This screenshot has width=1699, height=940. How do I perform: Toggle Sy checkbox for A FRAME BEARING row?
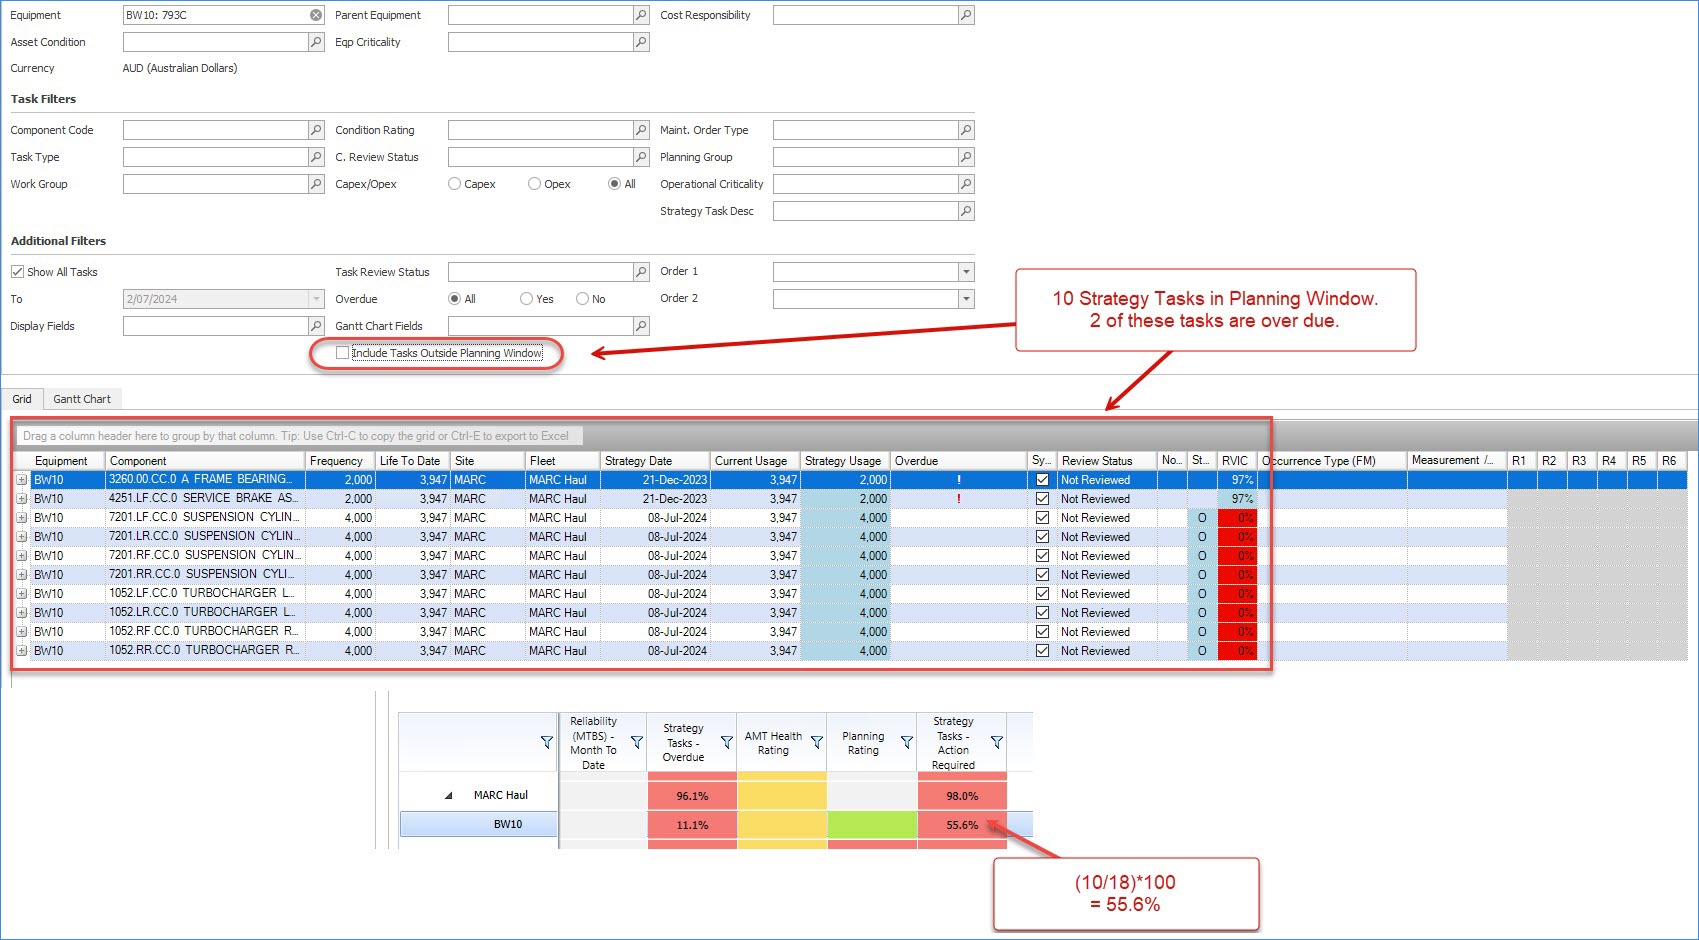1043,480
